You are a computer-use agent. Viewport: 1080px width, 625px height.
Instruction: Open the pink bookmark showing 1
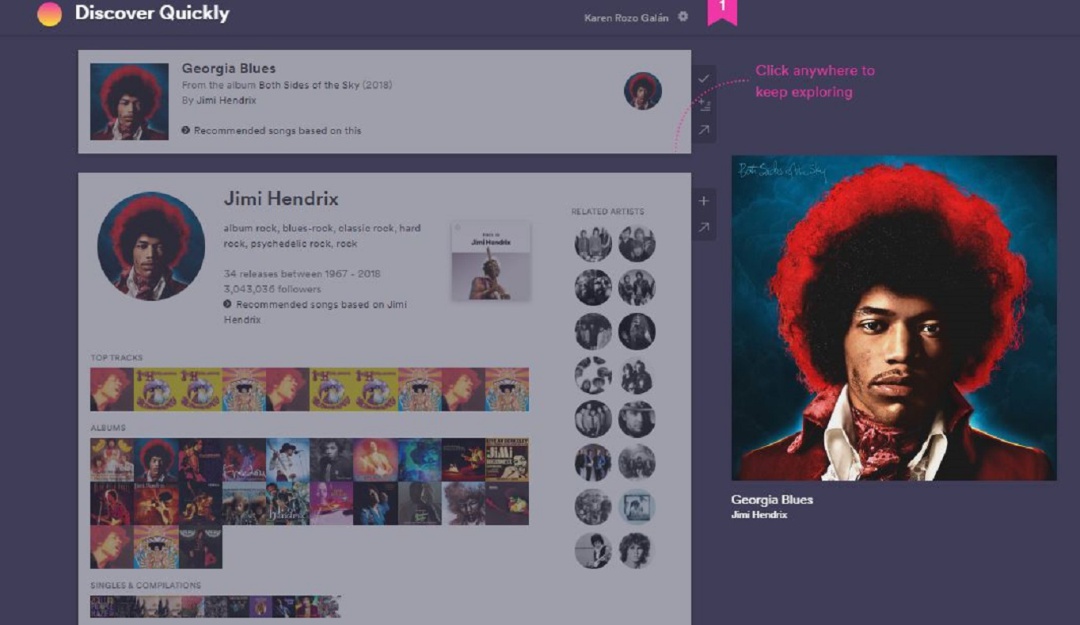pos(722,11)
